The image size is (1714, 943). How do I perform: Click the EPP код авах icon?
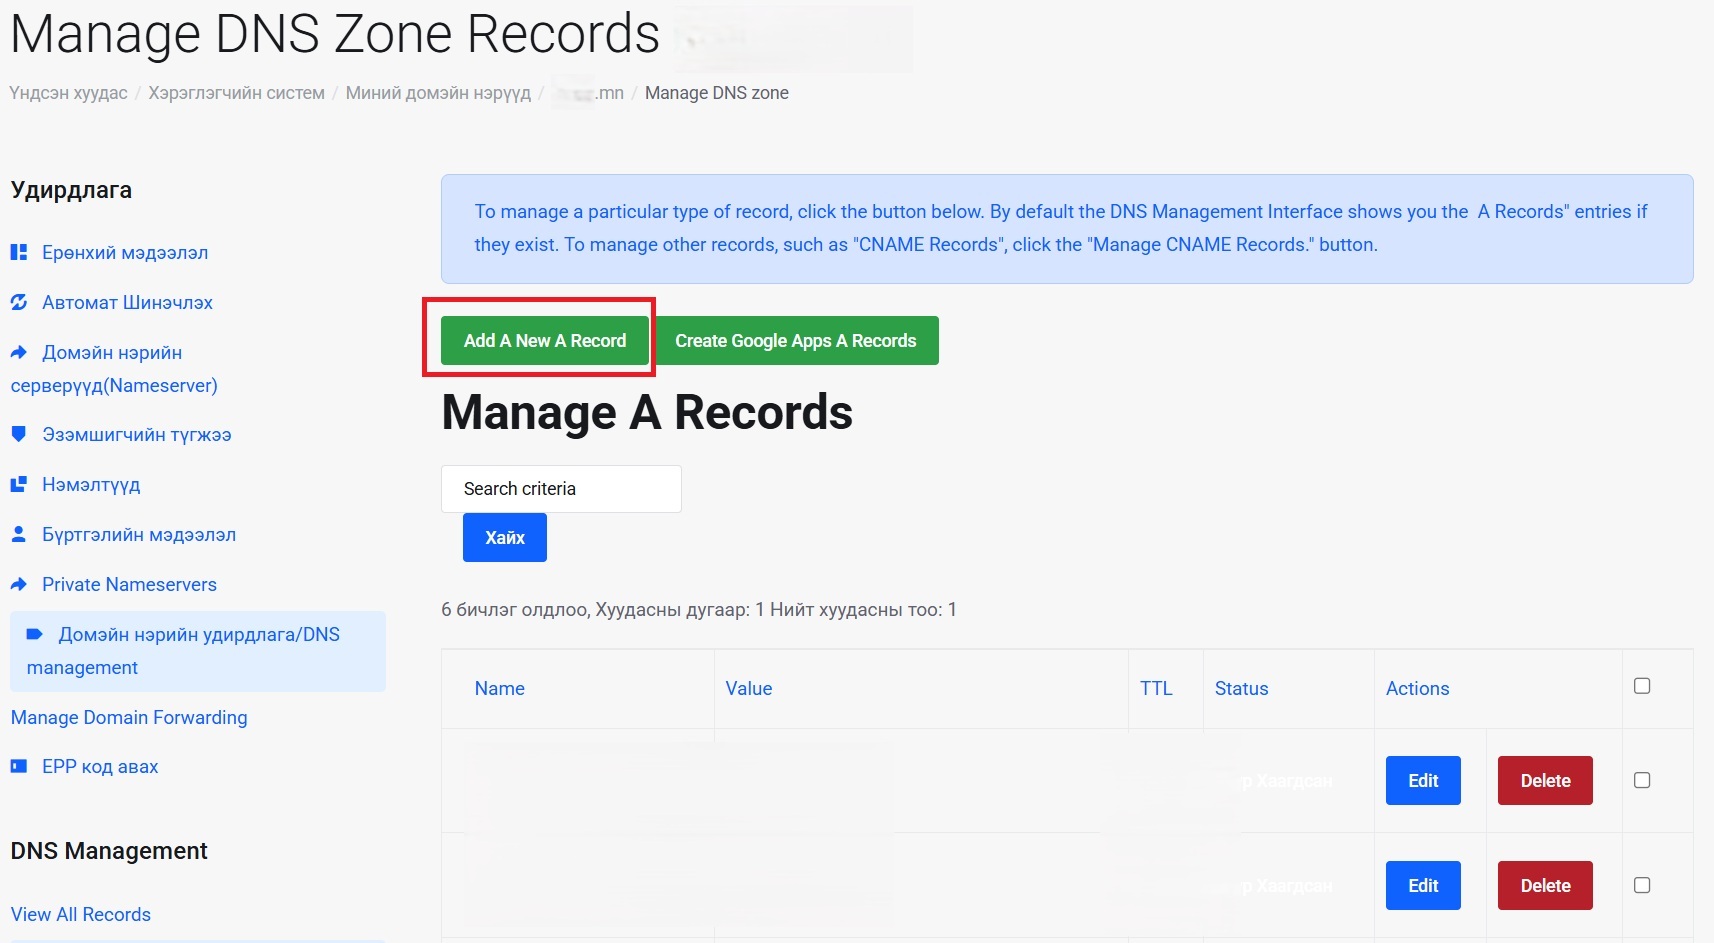pyautogui.click(x=19, y=766)
